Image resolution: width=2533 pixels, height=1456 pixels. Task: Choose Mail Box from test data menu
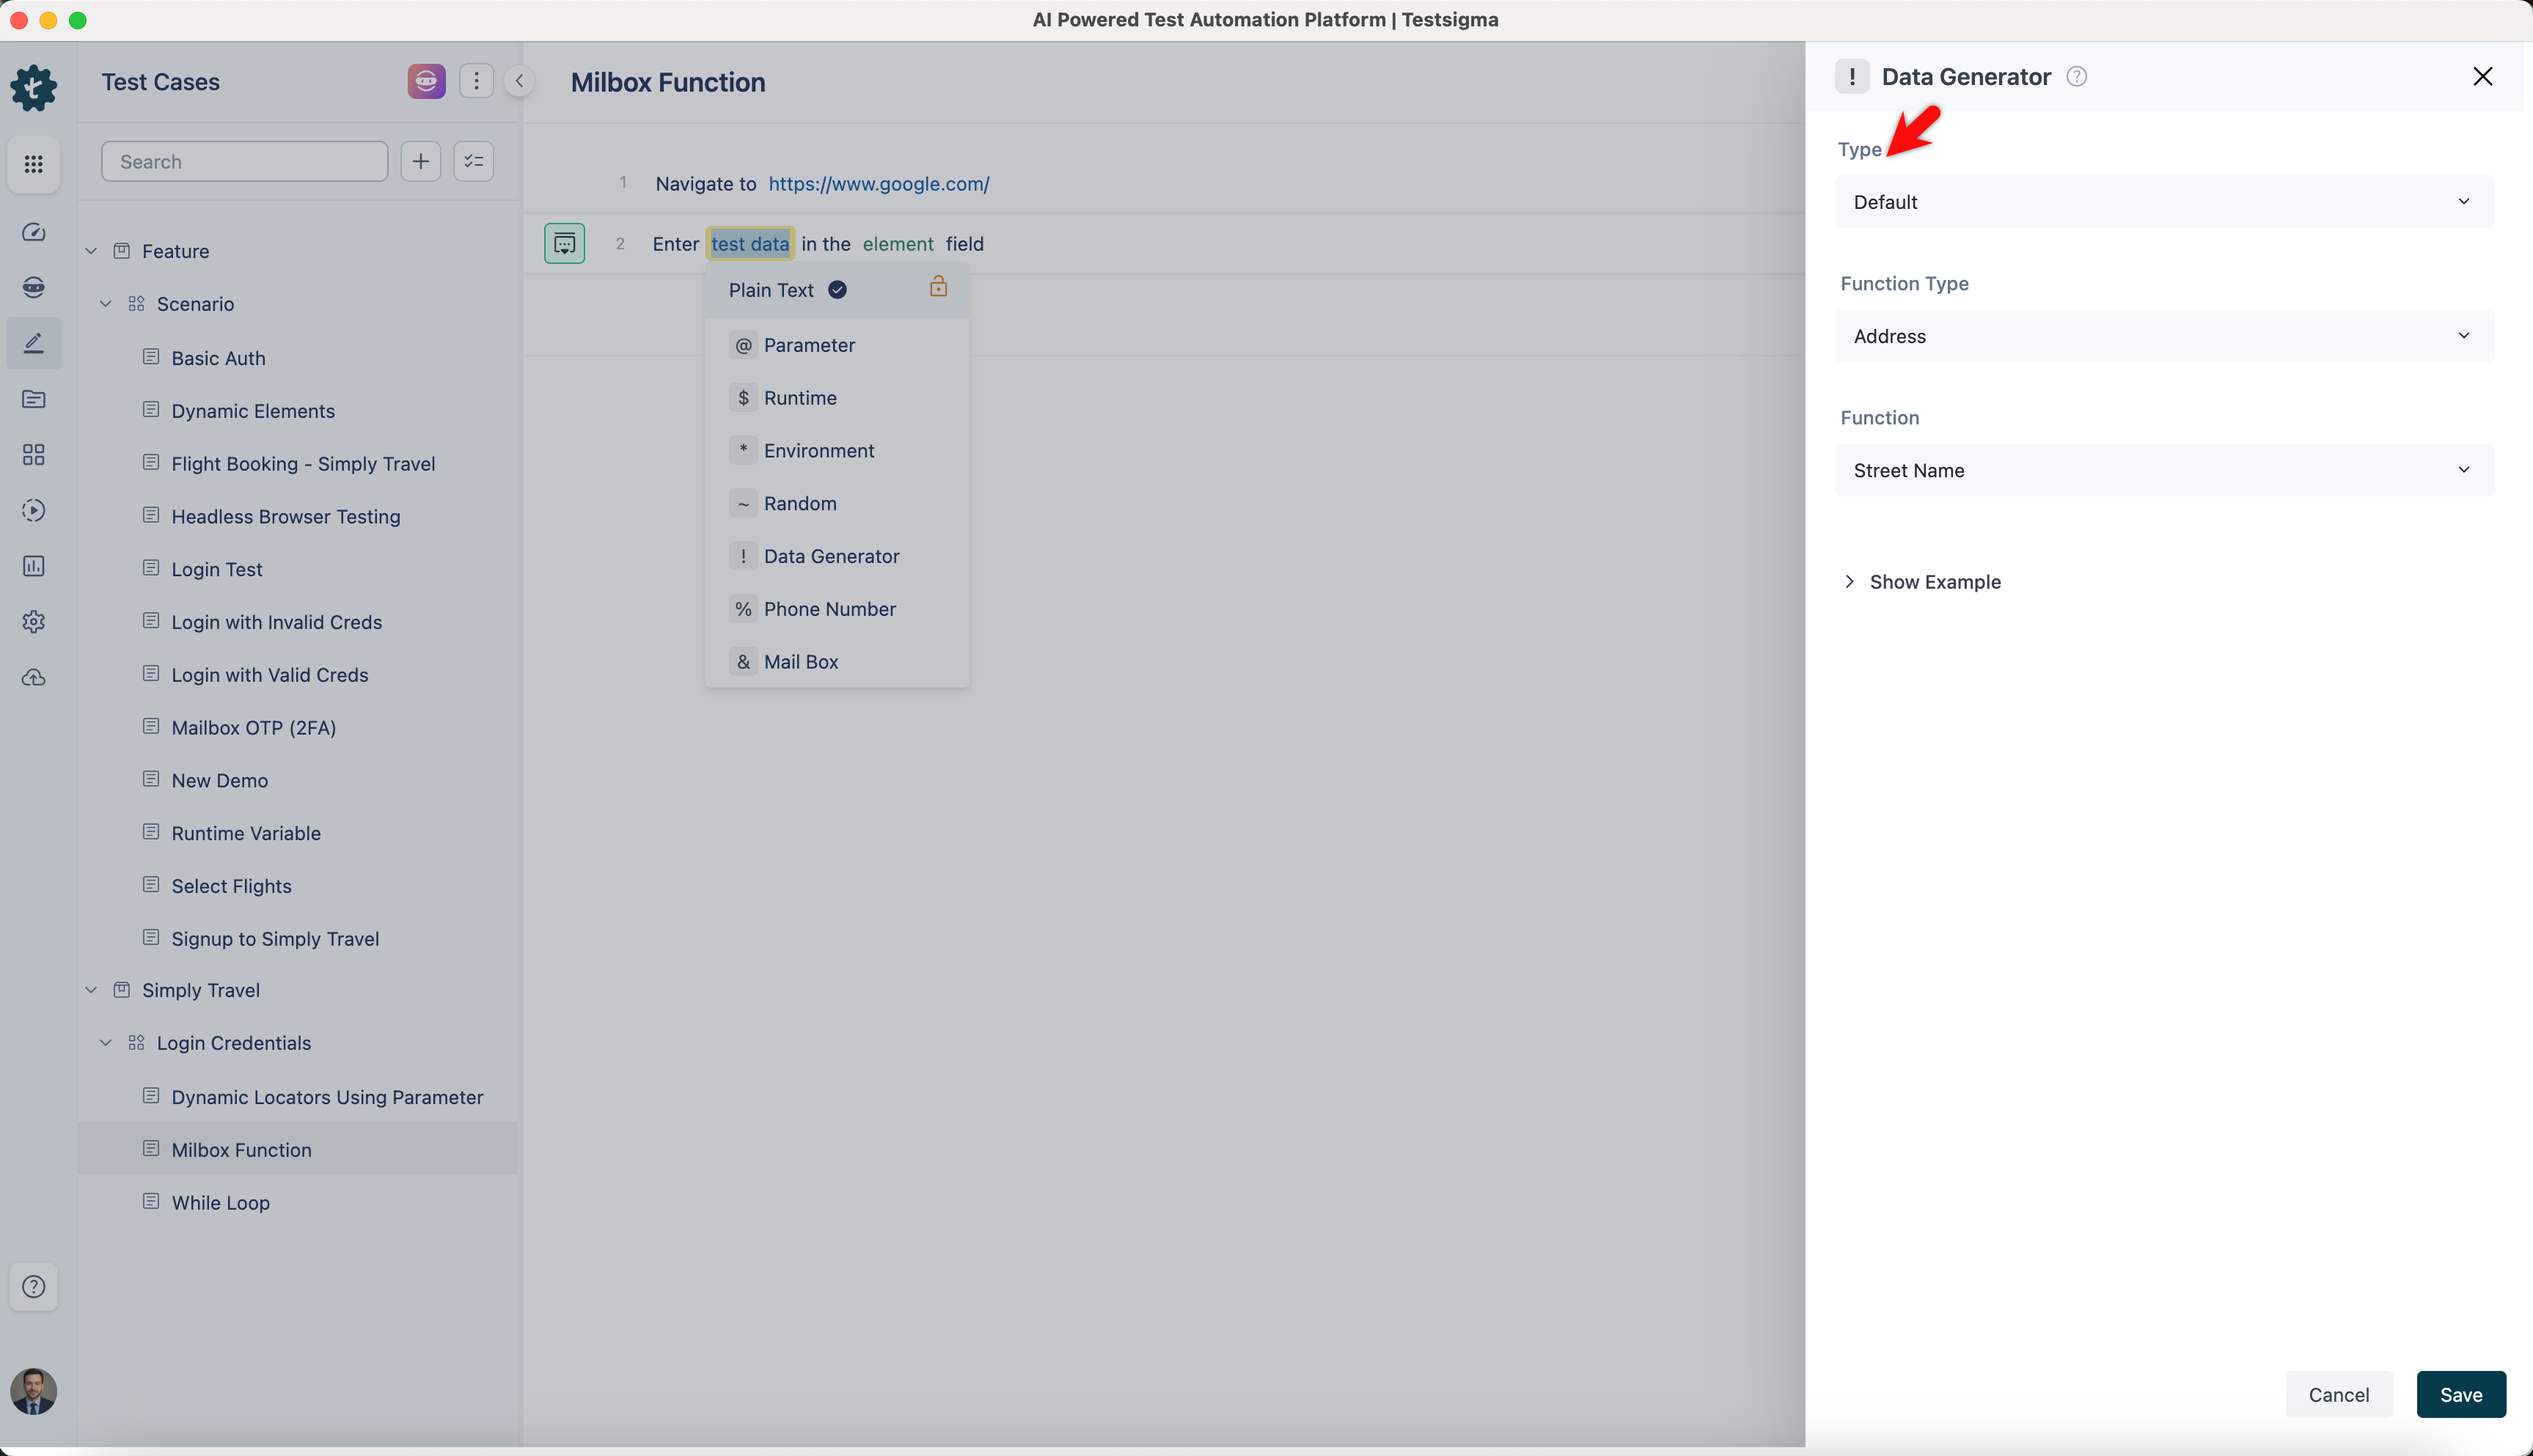pos(800,662)
